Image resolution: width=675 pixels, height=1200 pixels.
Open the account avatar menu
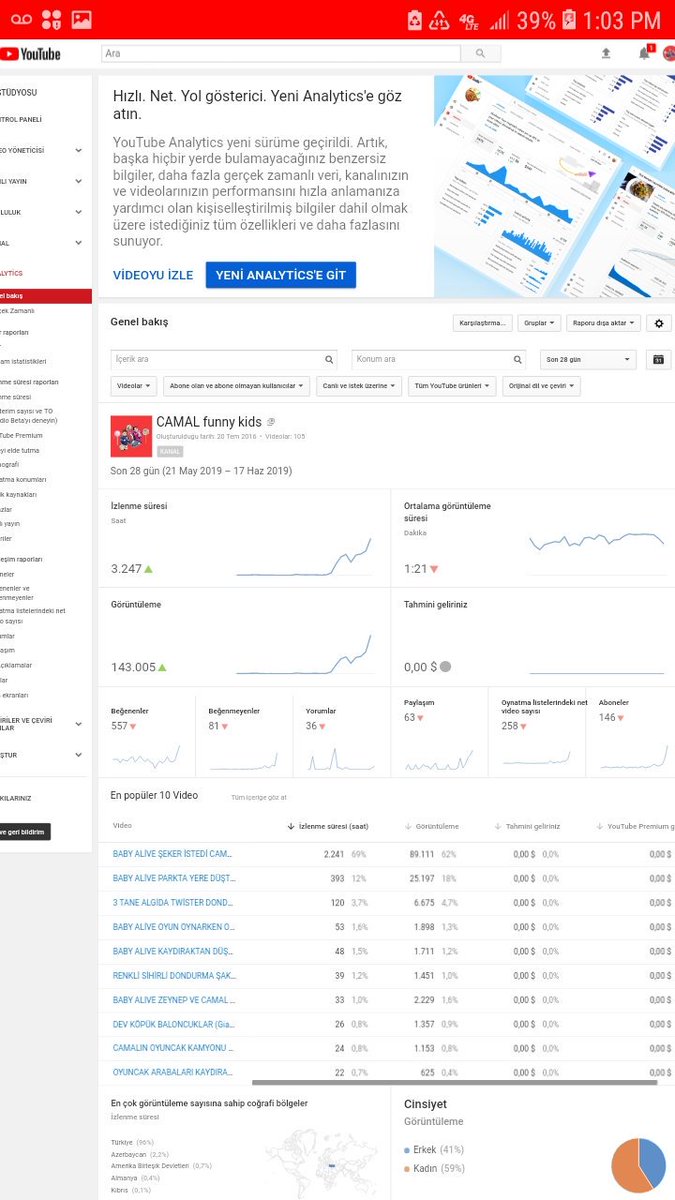tap(669, 53)
